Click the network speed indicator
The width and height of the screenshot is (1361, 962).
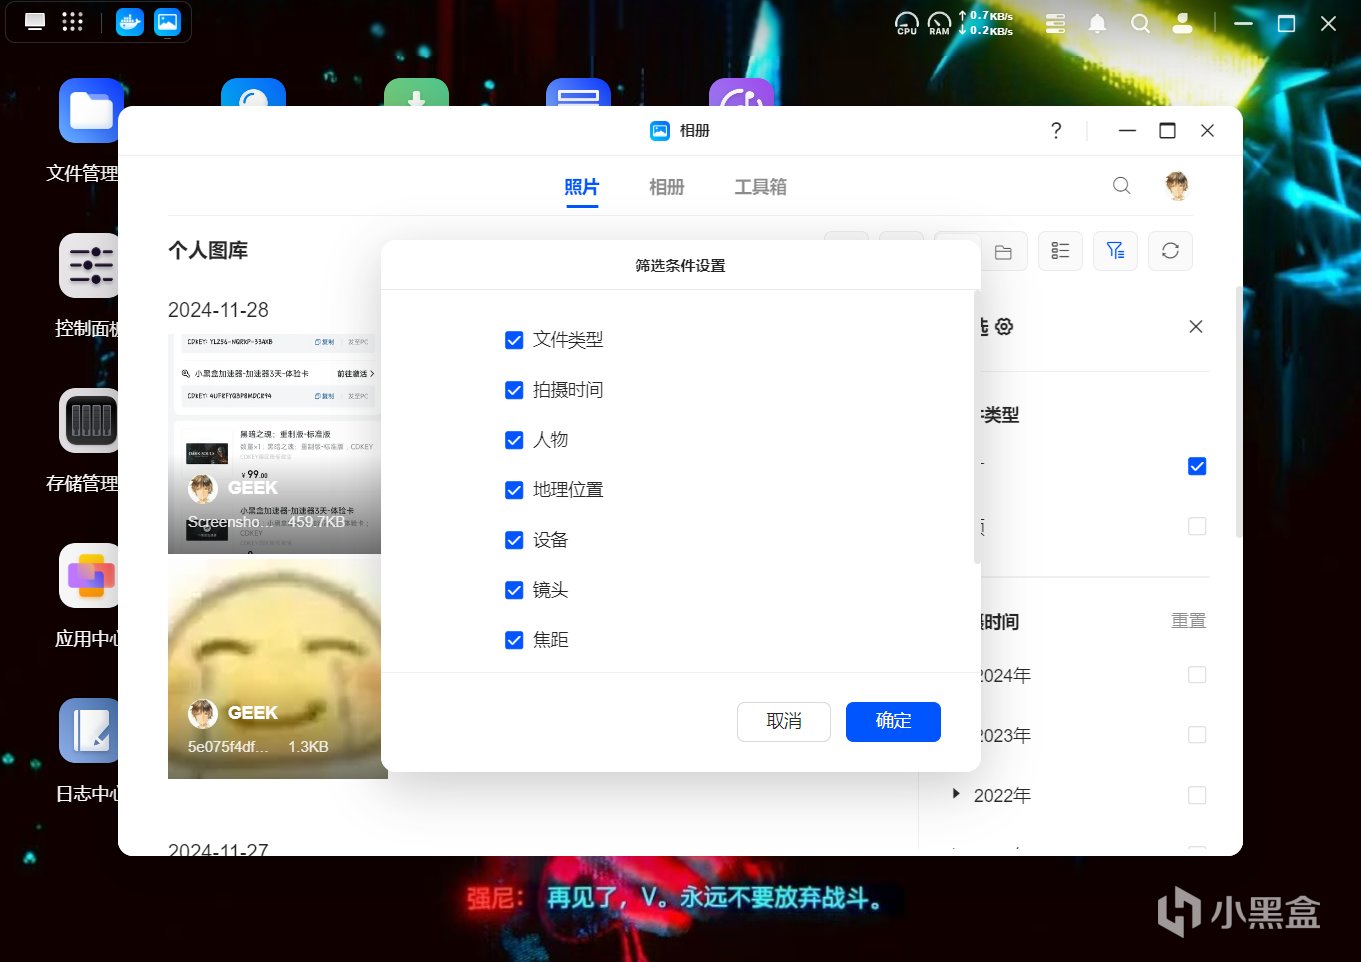coord(986,23)
